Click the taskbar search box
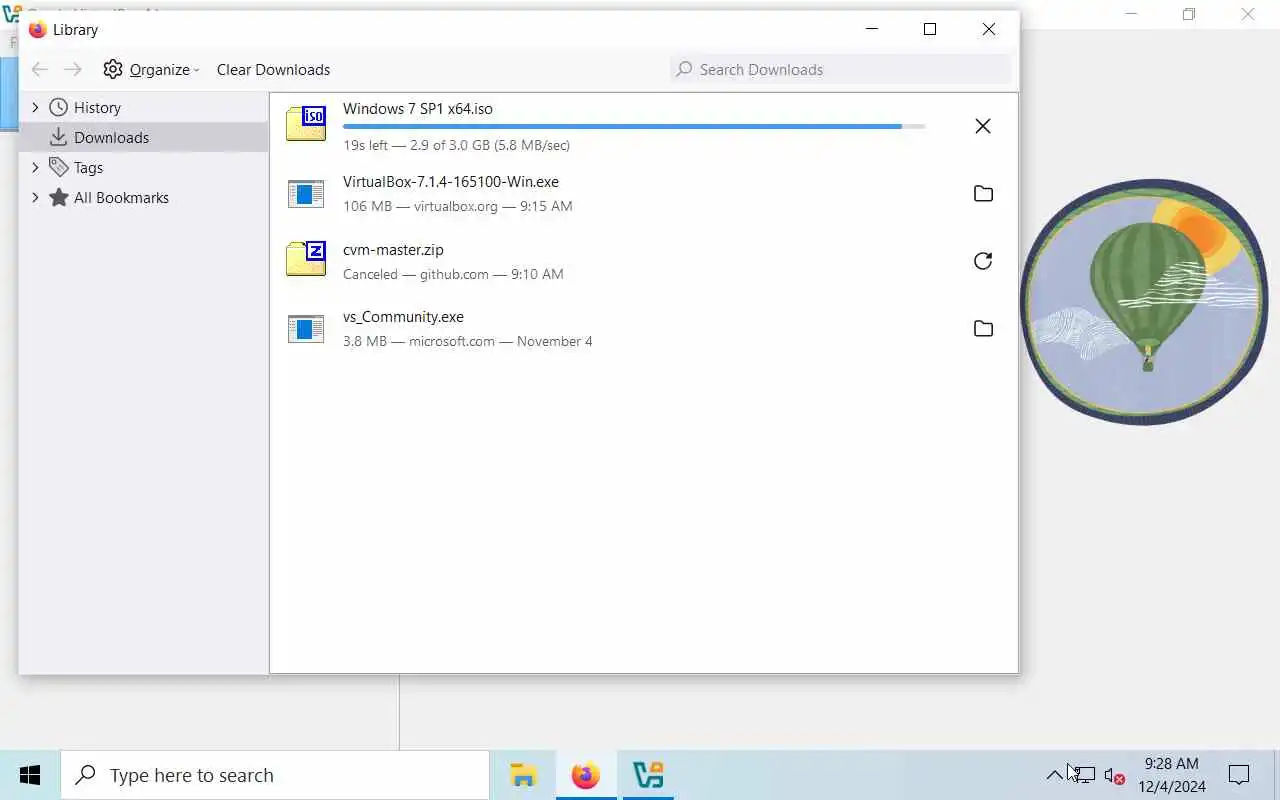The image size is (1280, 800). point(275,775)
